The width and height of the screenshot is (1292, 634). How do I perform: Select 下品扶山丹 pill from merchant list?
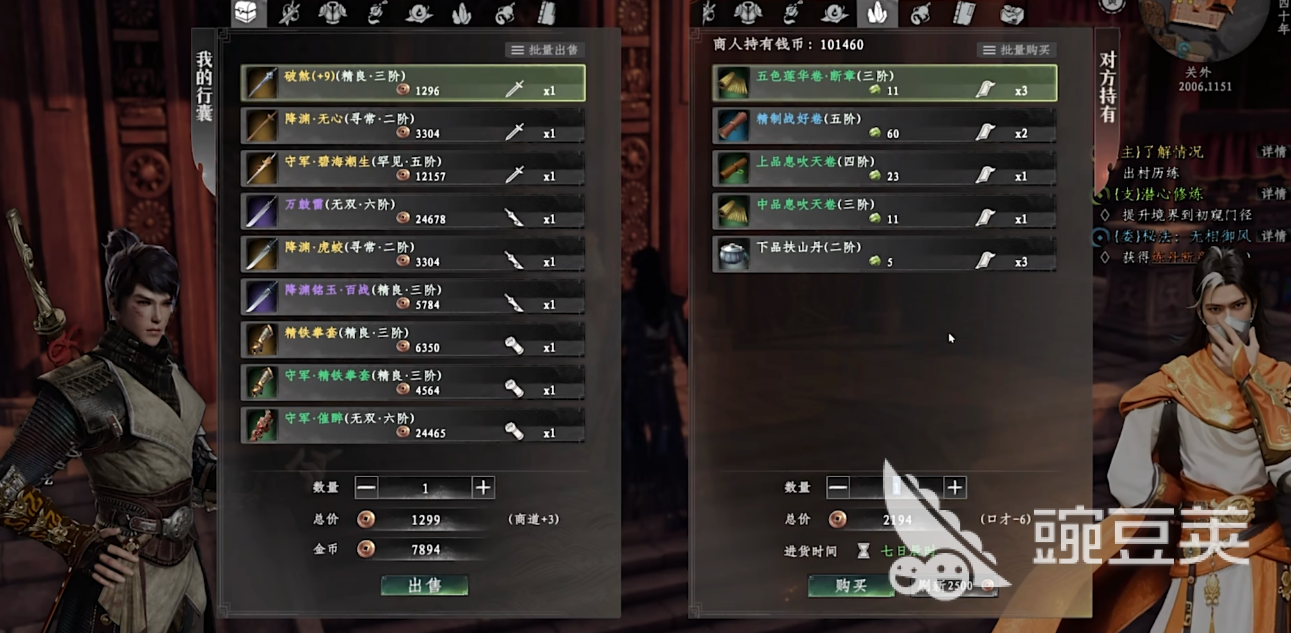[x=885, y=254]
